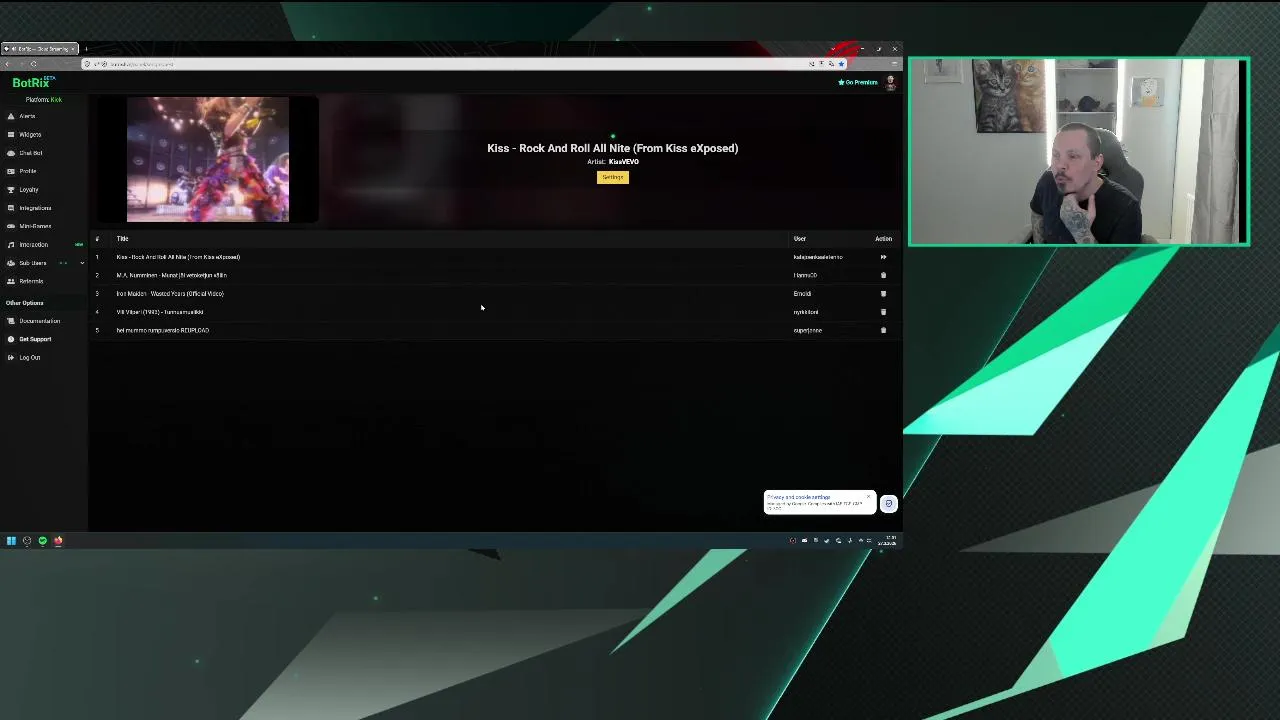Click the yellow Settings button
This screenshot has height=720, width=1280.
613,177
